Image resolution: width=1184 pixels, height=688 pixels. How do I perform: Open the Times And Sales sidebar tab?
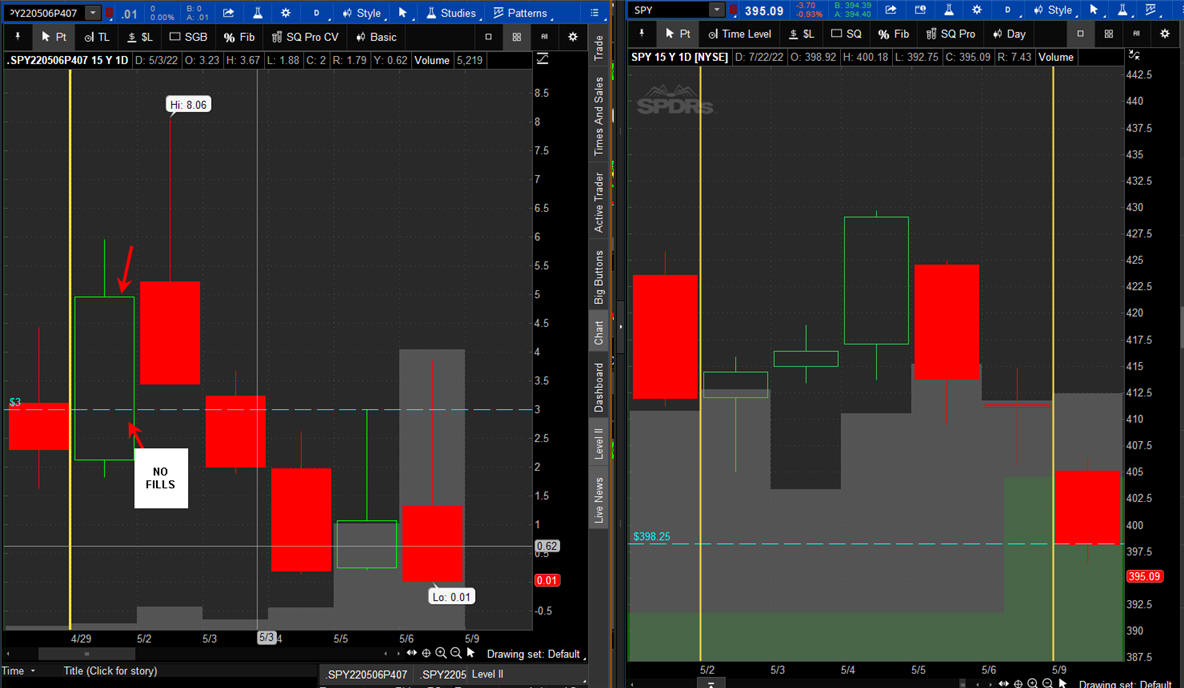599,116
